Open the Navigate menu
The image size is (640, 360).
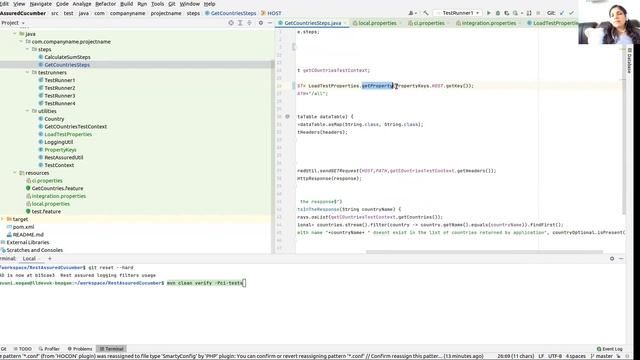pyautogui.click(x=41, y=4)
